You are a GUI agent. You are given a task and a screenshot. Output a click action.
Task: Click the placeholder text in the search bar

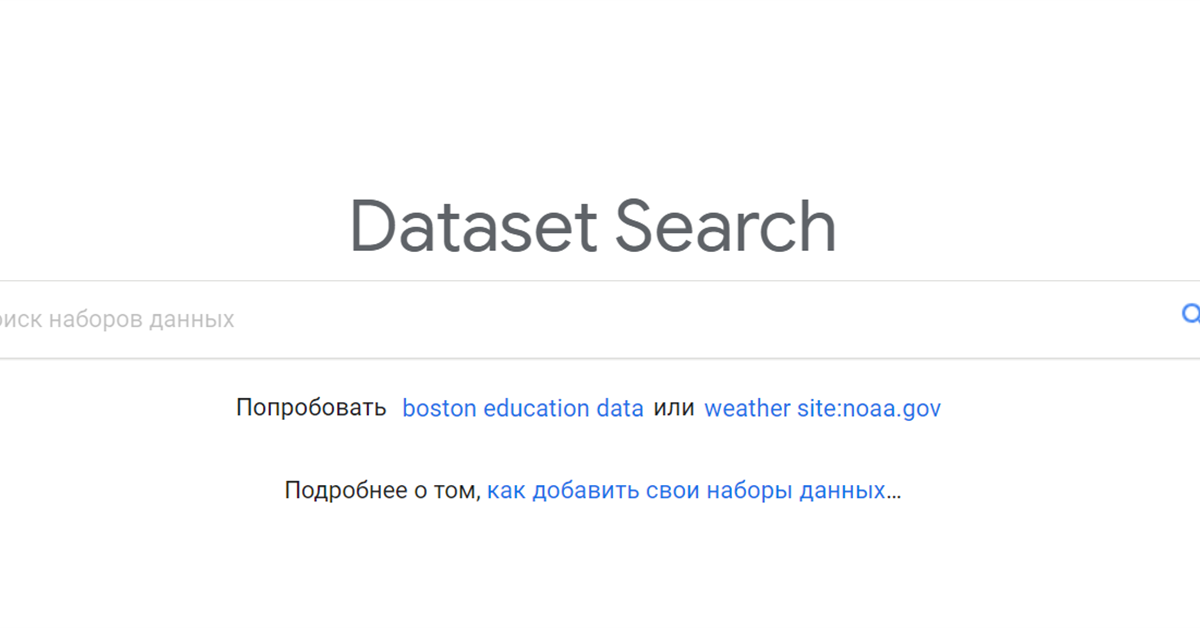click(x=120, y=319)
